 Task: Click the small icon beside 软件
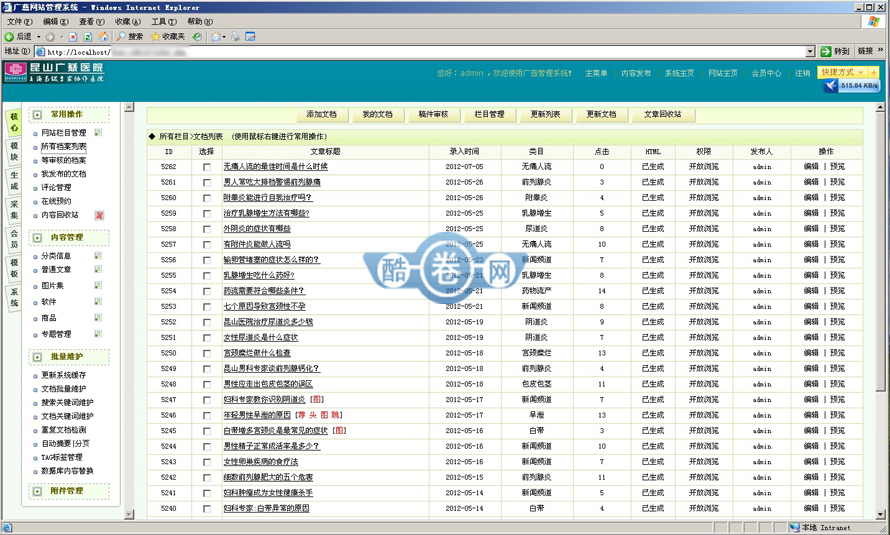point(98,302)
